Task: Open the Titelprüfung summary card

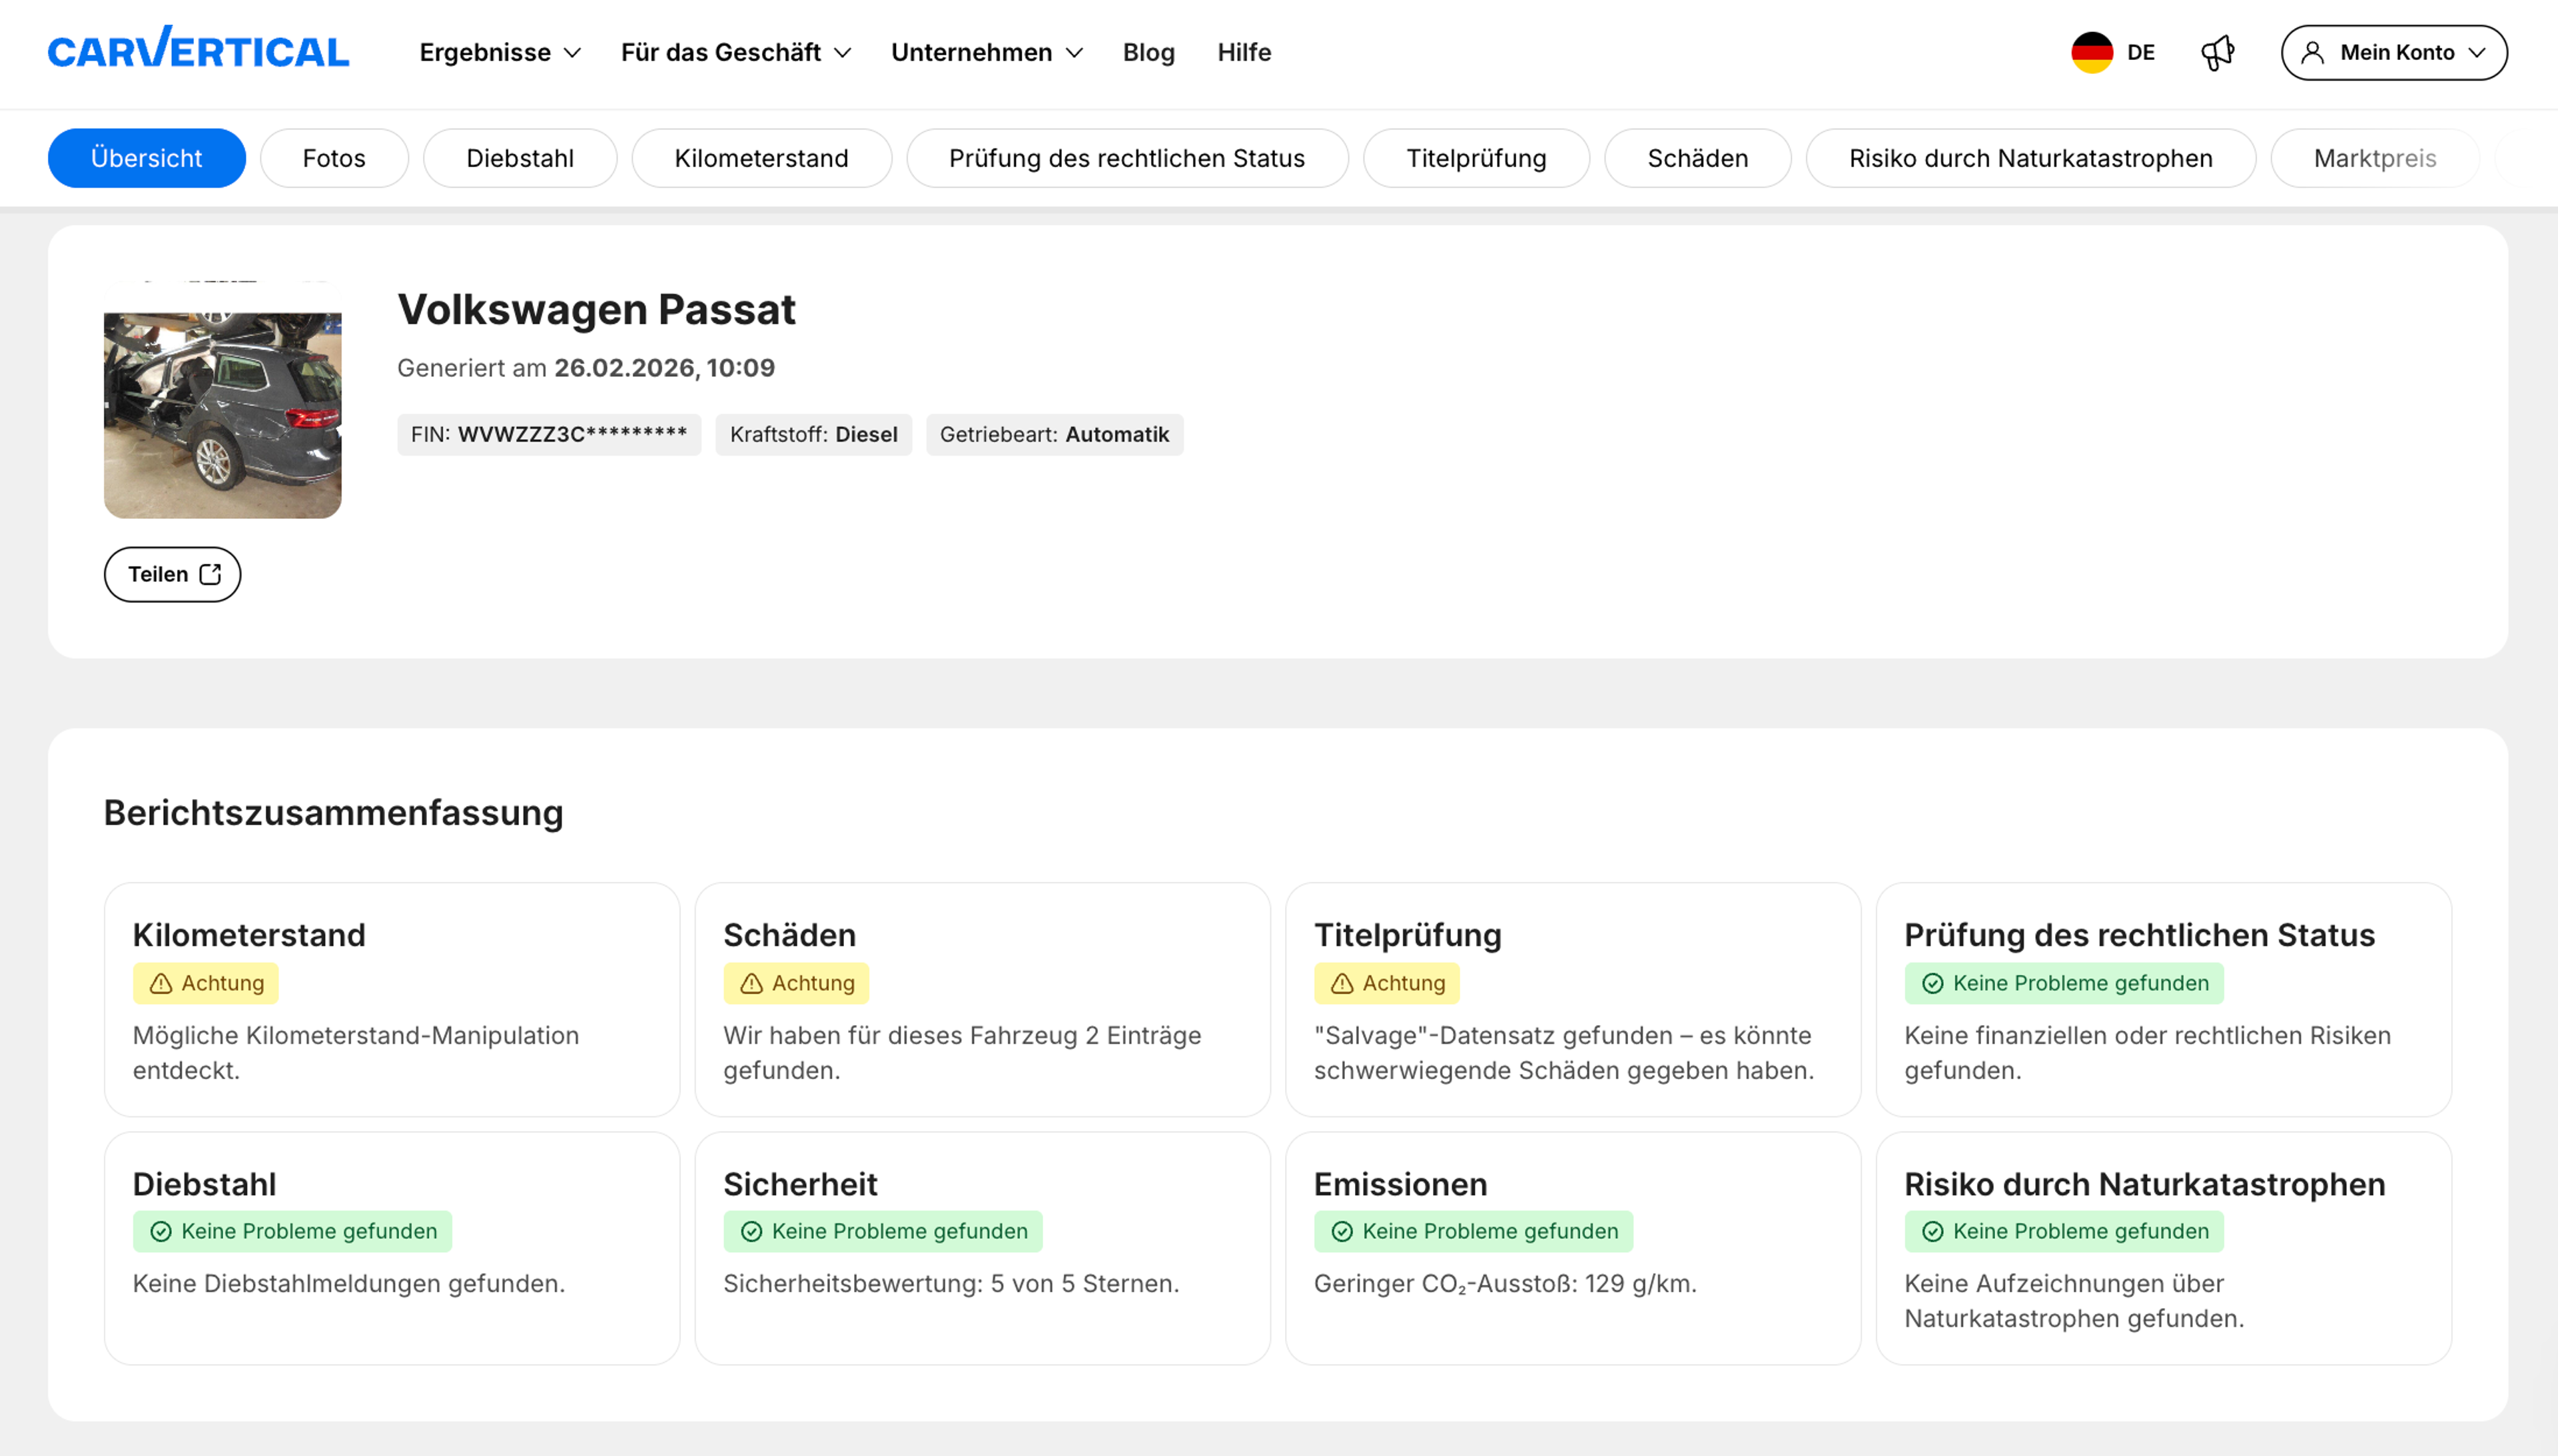Action: tap(1573, 999)
